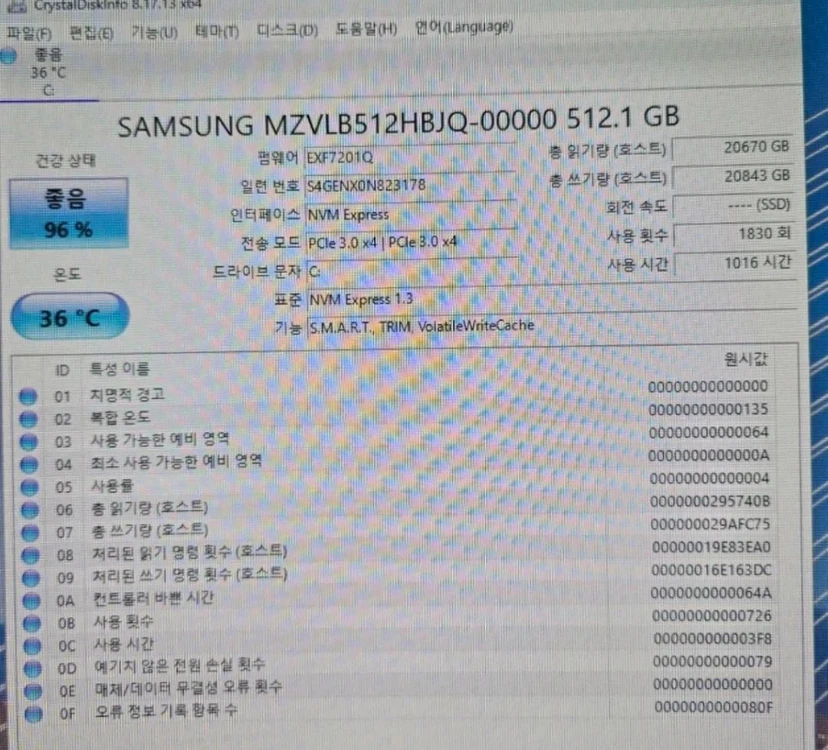The height and width of the screenshot is (750, 828).
Task: Click the 드라이브 문자 field C:
Action: (412, 271)
